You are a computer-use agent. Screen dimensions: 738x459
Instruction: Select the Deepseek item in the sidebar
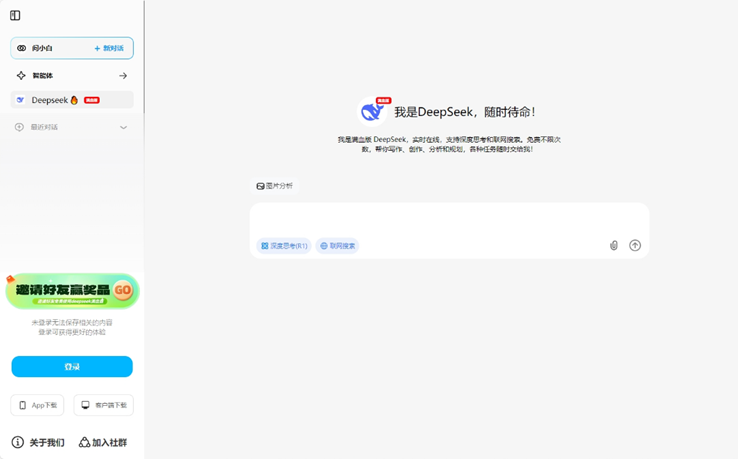pos(72,100)
